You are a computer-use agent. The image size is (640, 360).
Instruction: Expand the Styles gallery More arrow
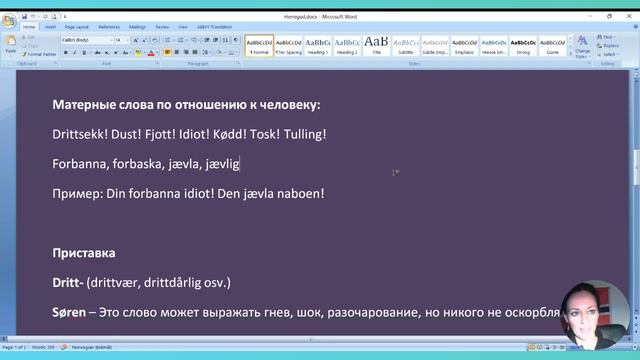tap(571, 54)
